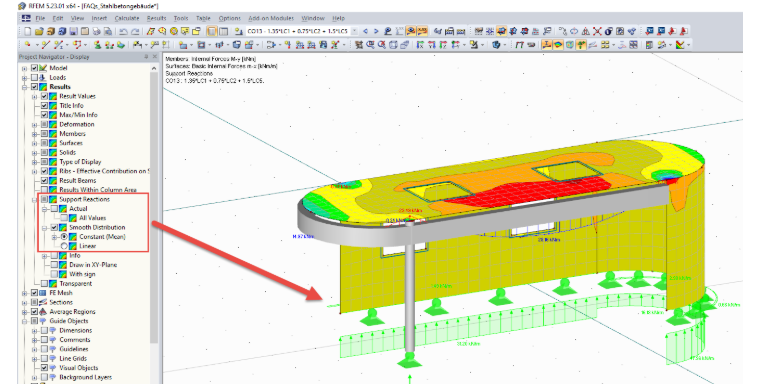Screen dimensions: 760x384
Task: Close the Project Navigator panel
Action: click(x=155, y=57)
